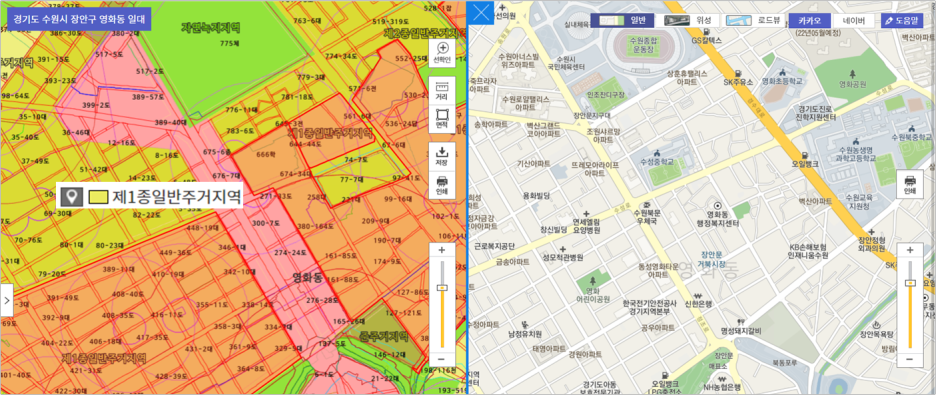Click the 저장 save map icon
Image resolution: width=936 pixels, height=395 pixels.
coord(442,156)
